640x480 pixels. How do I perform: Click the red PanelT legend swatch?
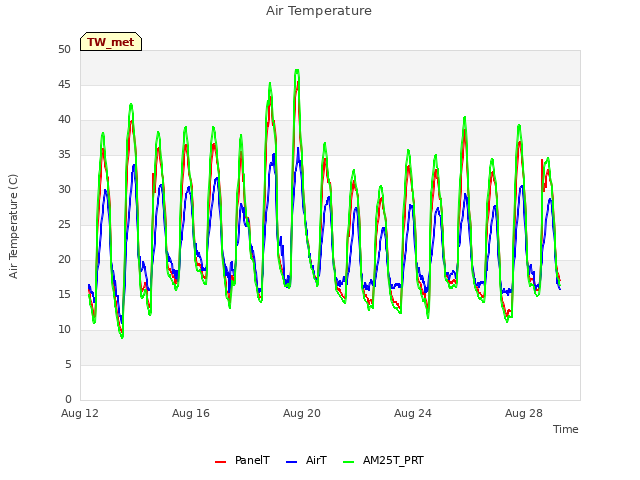tap(220, 462)
